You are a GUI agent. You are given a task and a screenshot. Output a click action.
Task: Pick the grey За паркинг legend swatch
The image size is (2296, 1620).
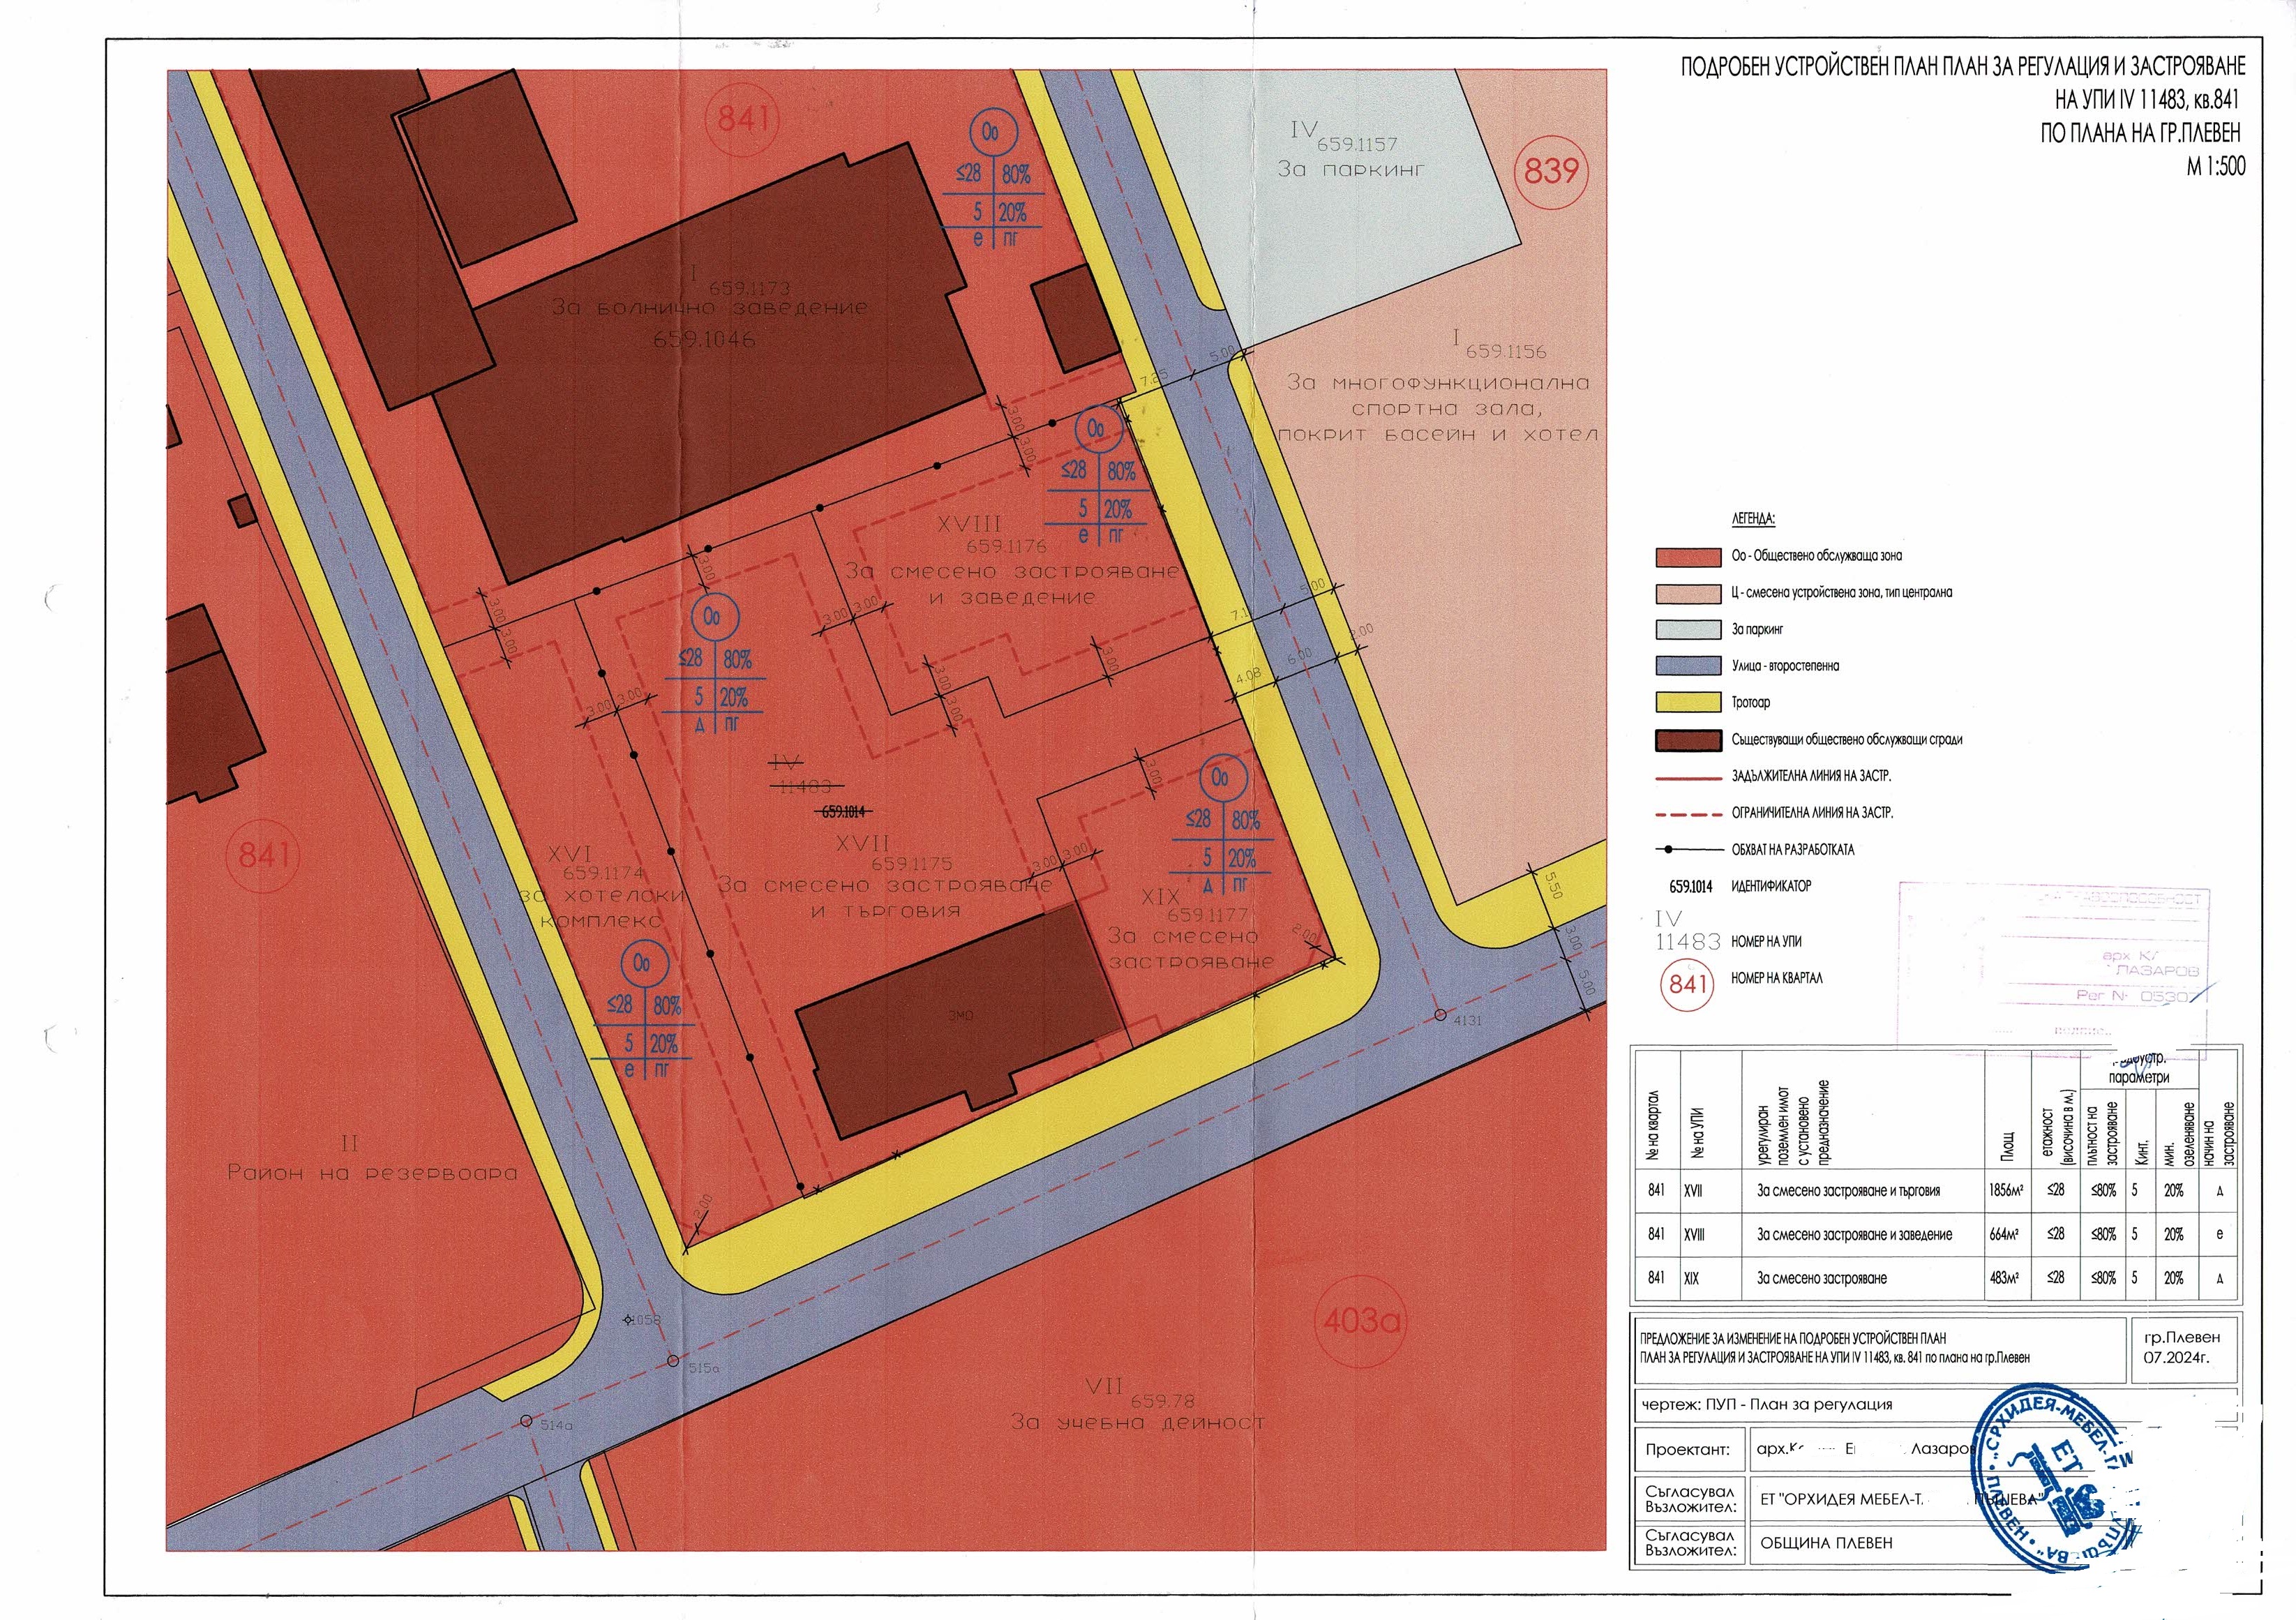click(1688, 630)
